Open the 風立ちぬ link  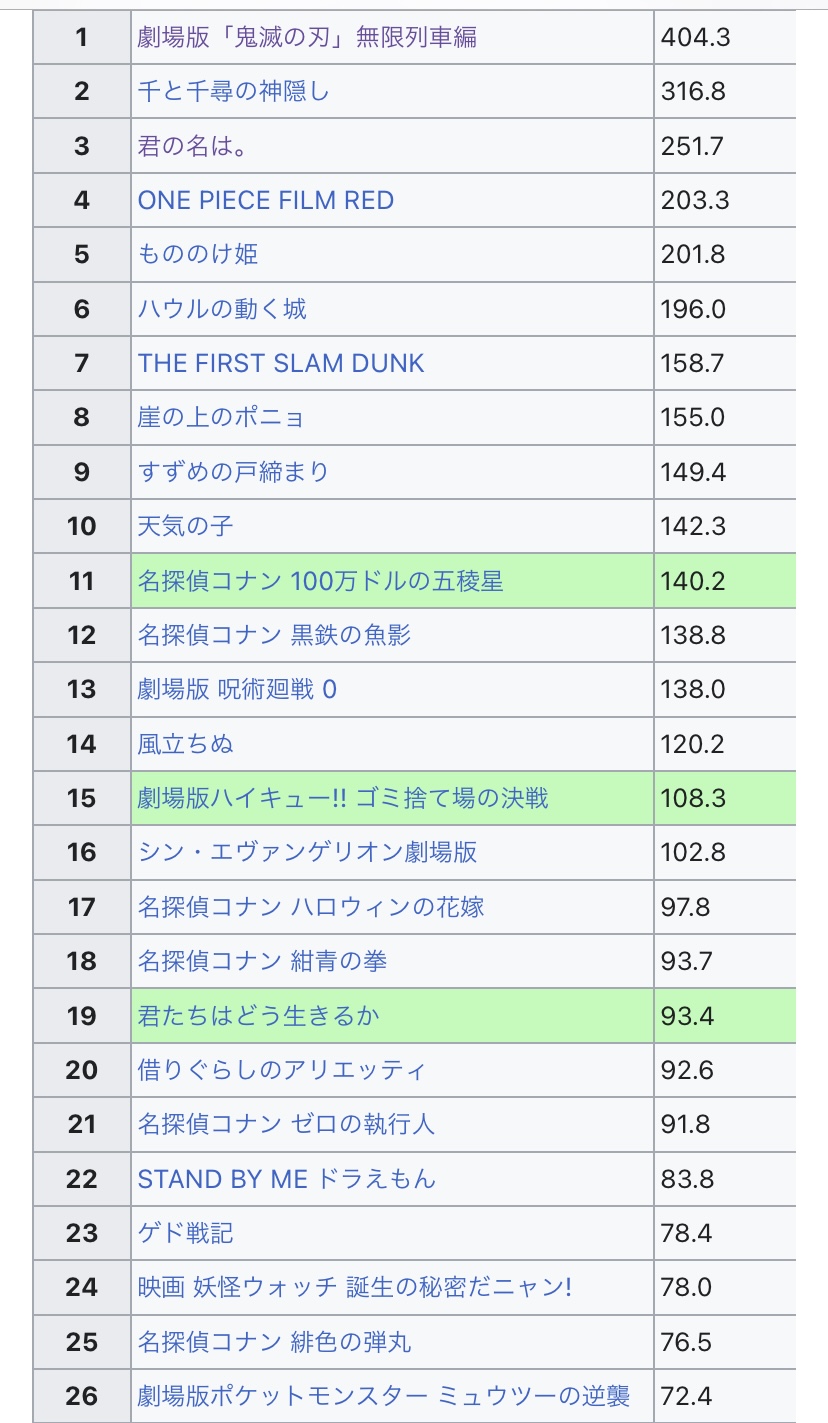point(186,744)
